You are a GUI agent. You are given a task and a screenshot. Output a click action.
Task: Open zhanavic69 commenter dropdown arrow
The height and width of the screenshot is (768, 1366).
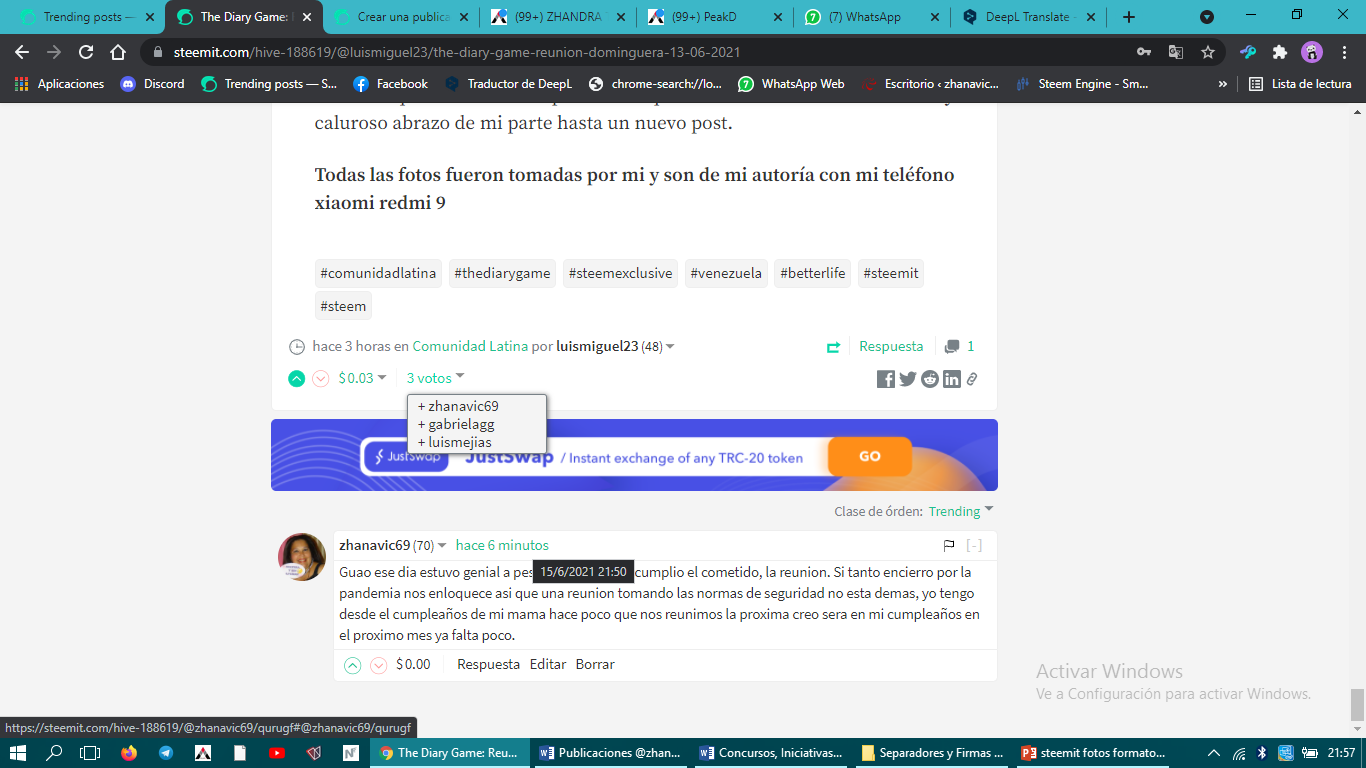point(442,546)
